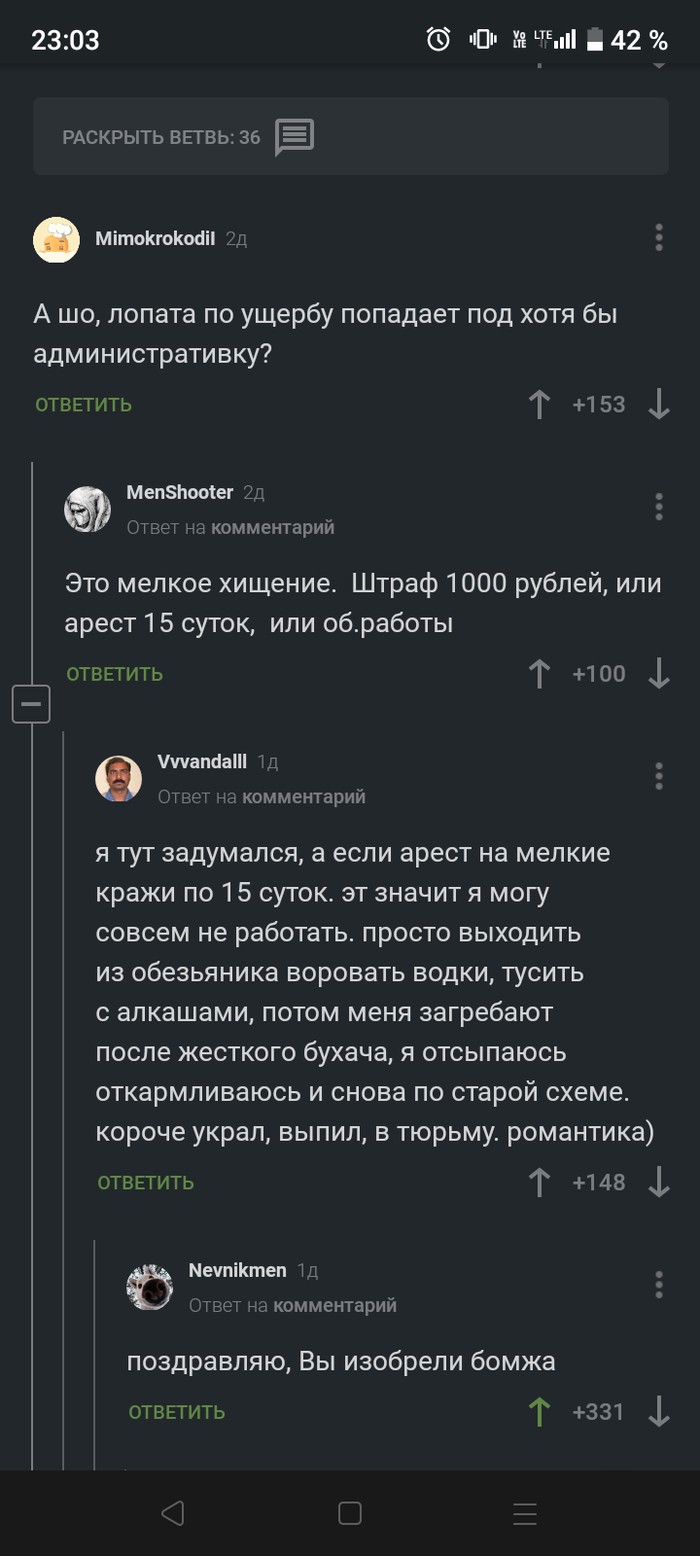Click the speech bubble icon next to РАСКРЫТЬ ВЕТВЬ
The width and height of the screenshot is (700, 1556).
click(x=295, y=137)
